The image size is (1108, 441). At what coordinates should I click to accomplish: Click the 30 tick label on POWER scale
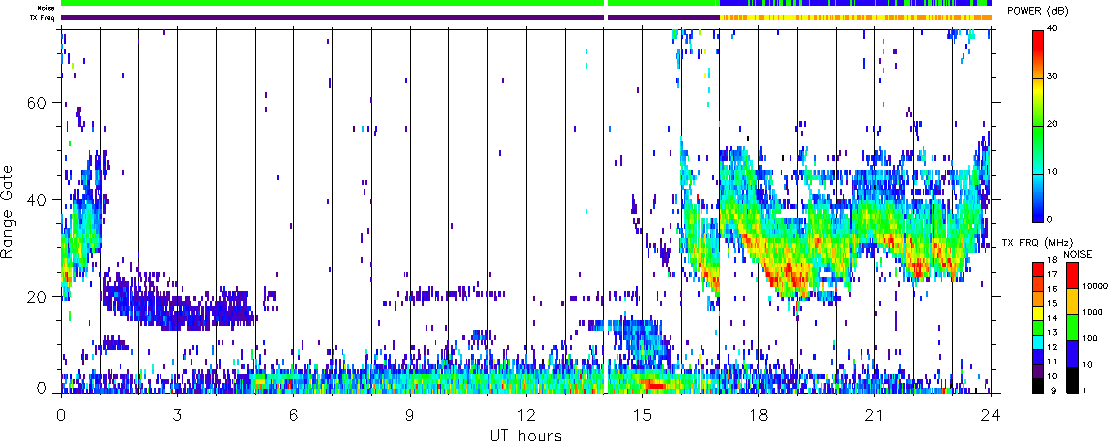point(1052,76)
